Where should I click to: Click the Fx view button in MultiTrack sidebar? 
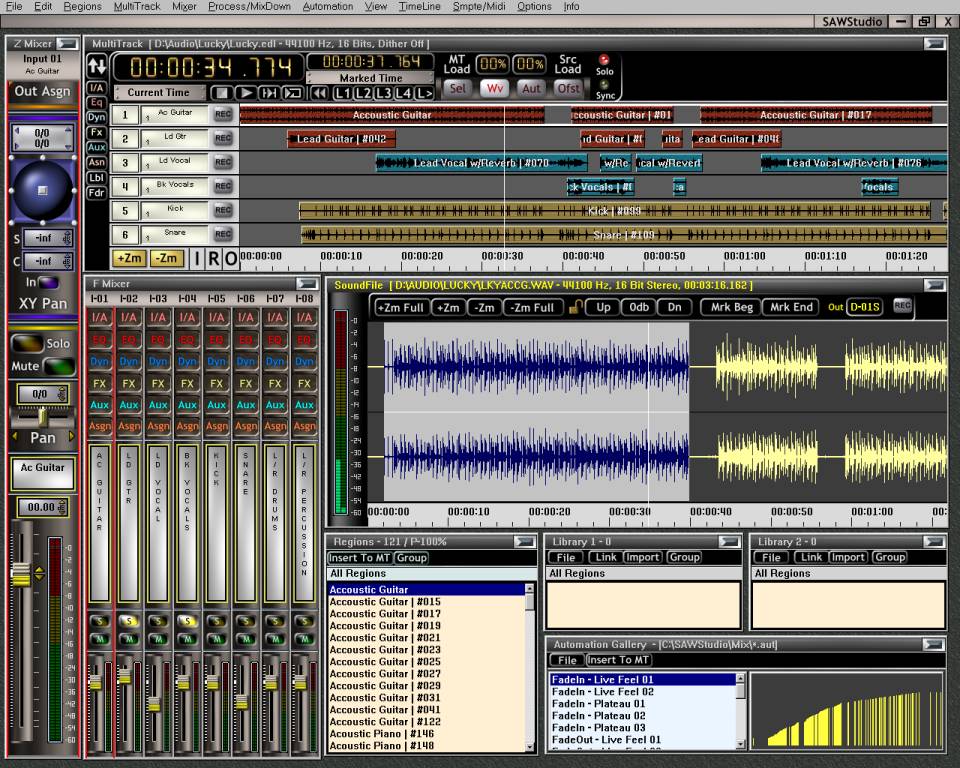(97, 132)
